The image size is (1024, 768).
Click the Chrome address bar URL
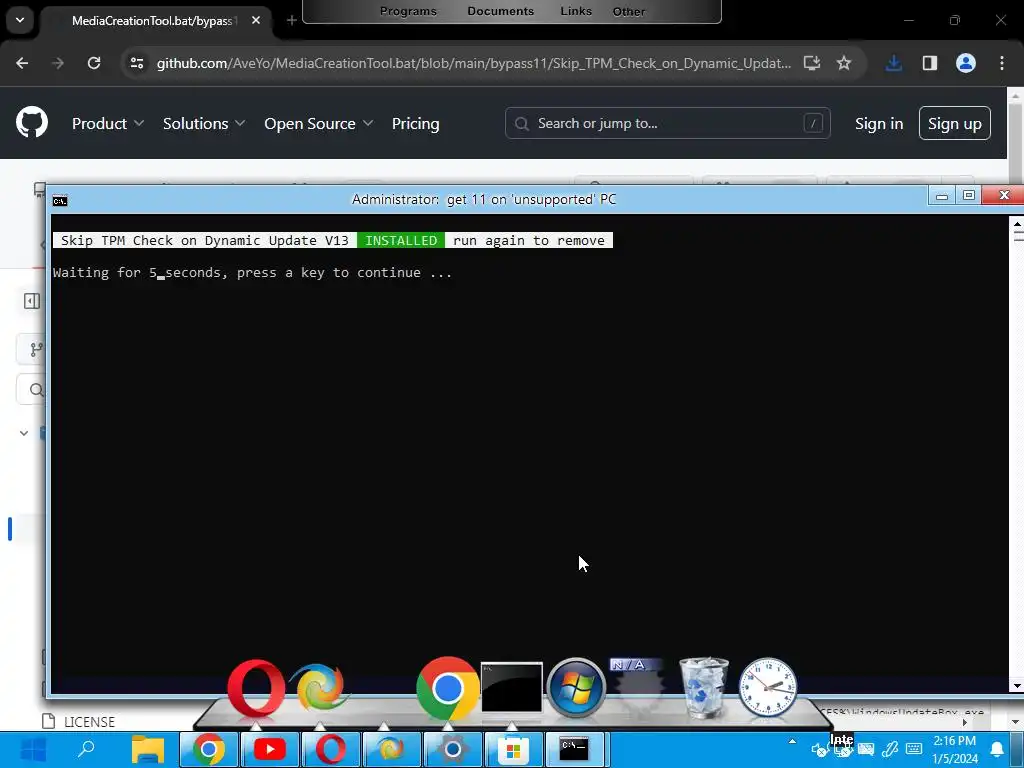[473, 63]
